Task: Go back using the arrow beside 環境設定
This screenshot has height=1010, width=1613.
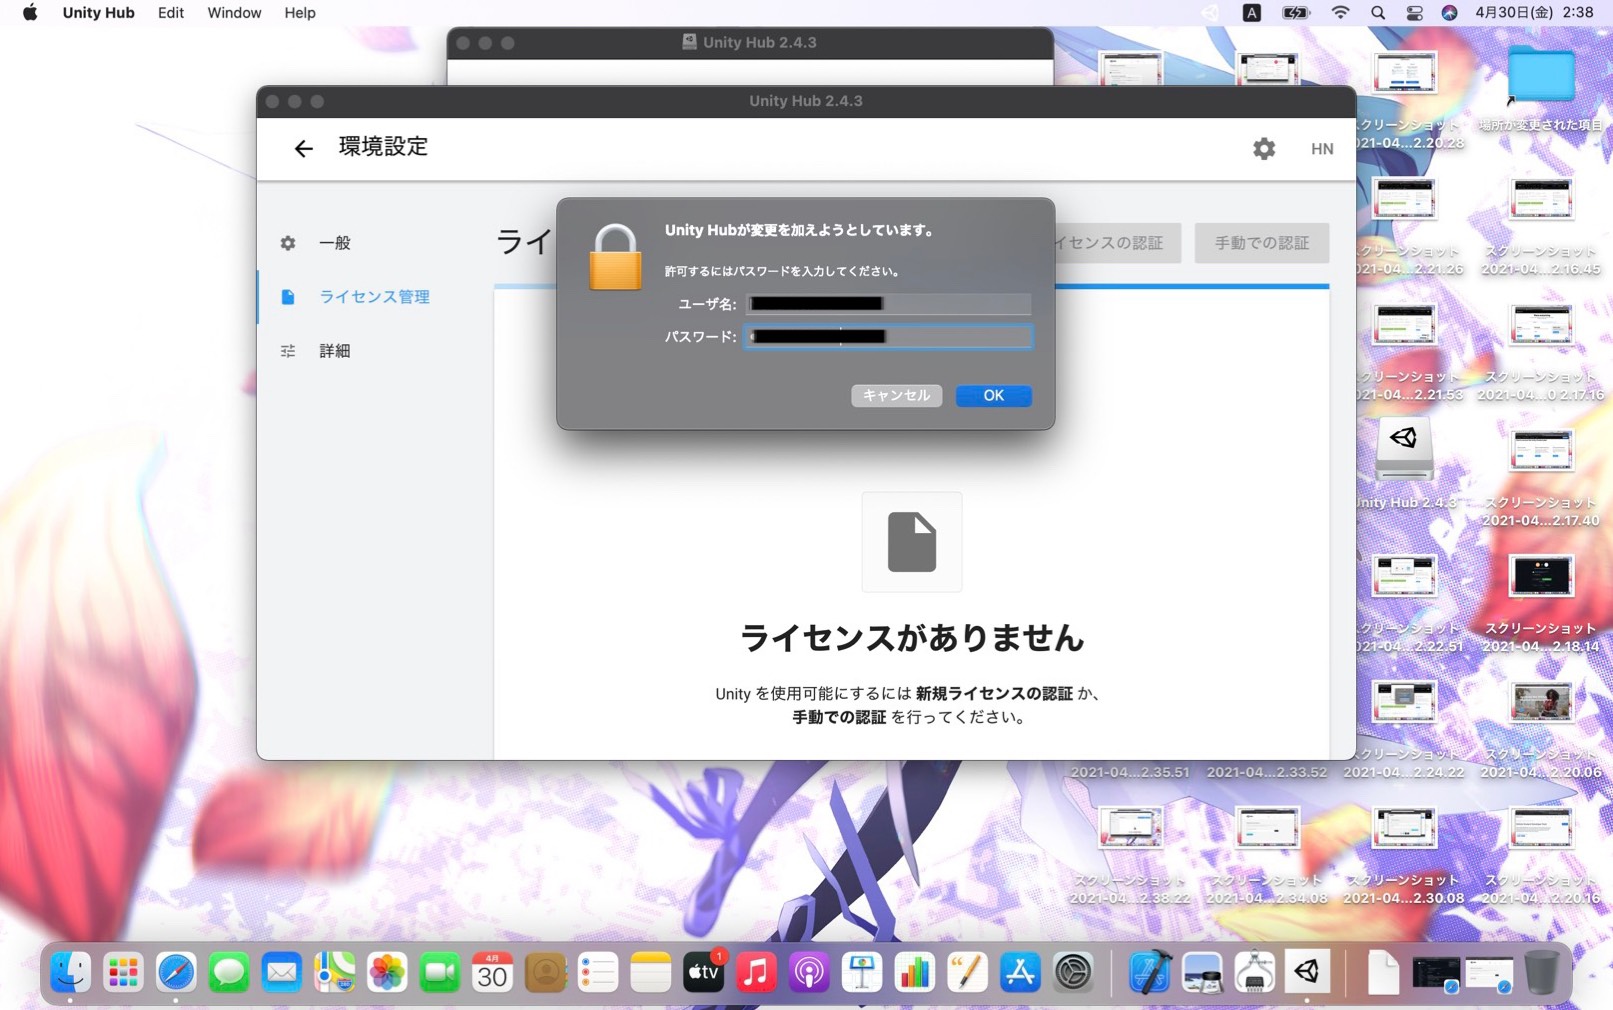Action: [303, 148]
